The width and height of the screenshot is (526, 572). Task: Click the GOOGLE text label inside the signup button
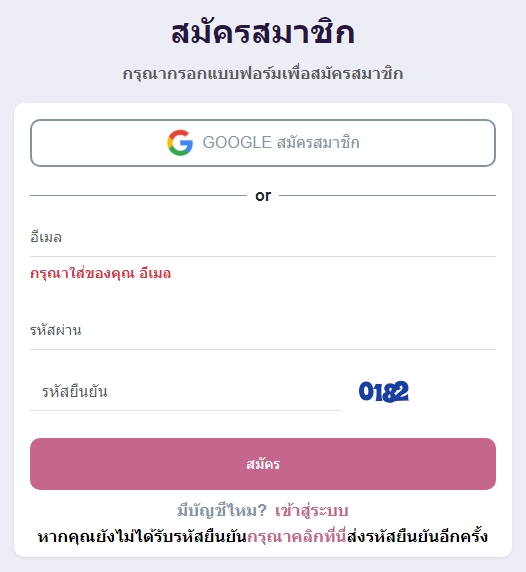(237, 143)
